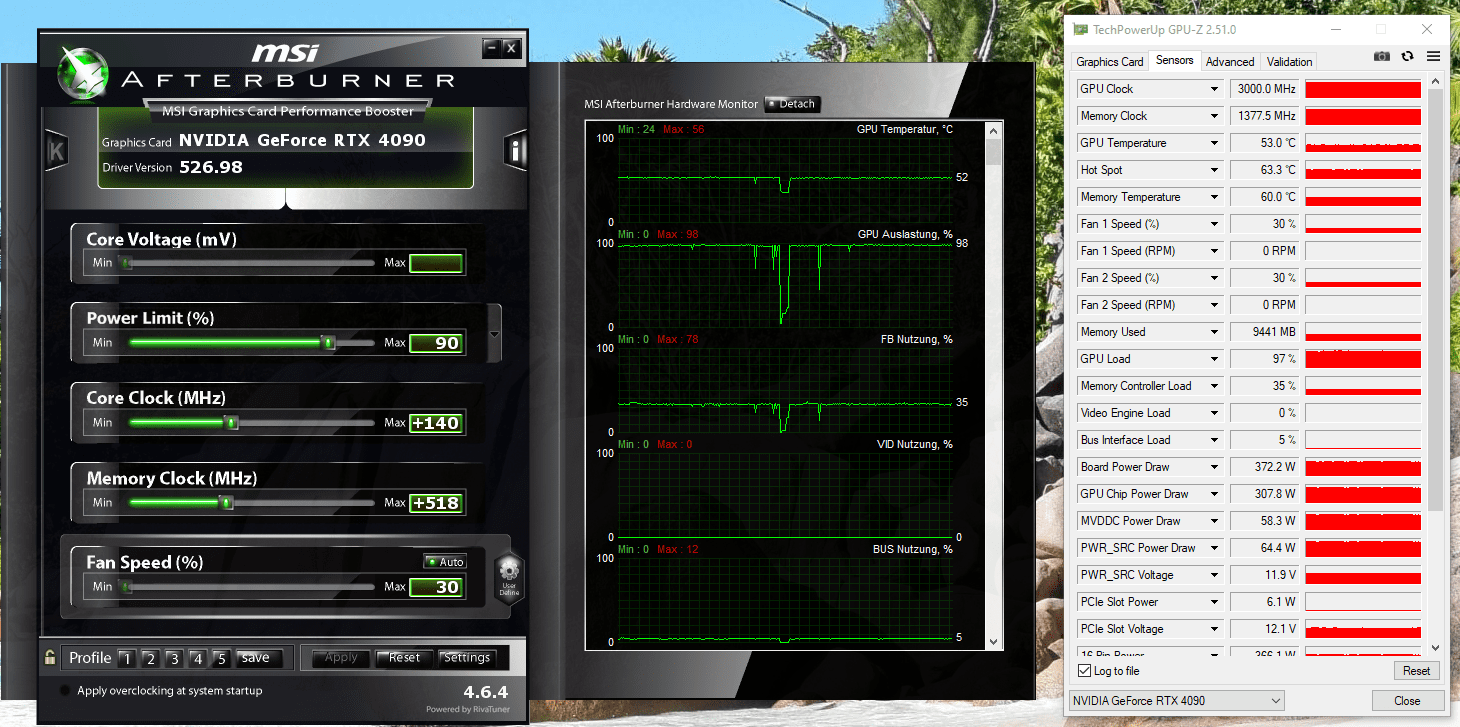Click the empty Core Voltage value field
Image resolution: width=1460 pixels, height=727 pixels.
436,263
